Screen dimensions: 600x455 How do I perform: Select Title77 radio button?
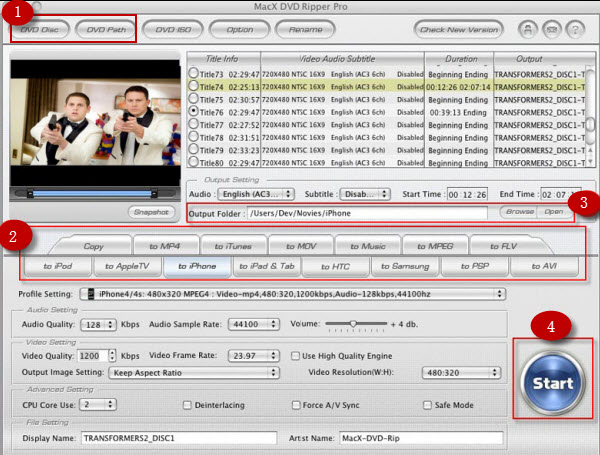click(x=194, y=124)
